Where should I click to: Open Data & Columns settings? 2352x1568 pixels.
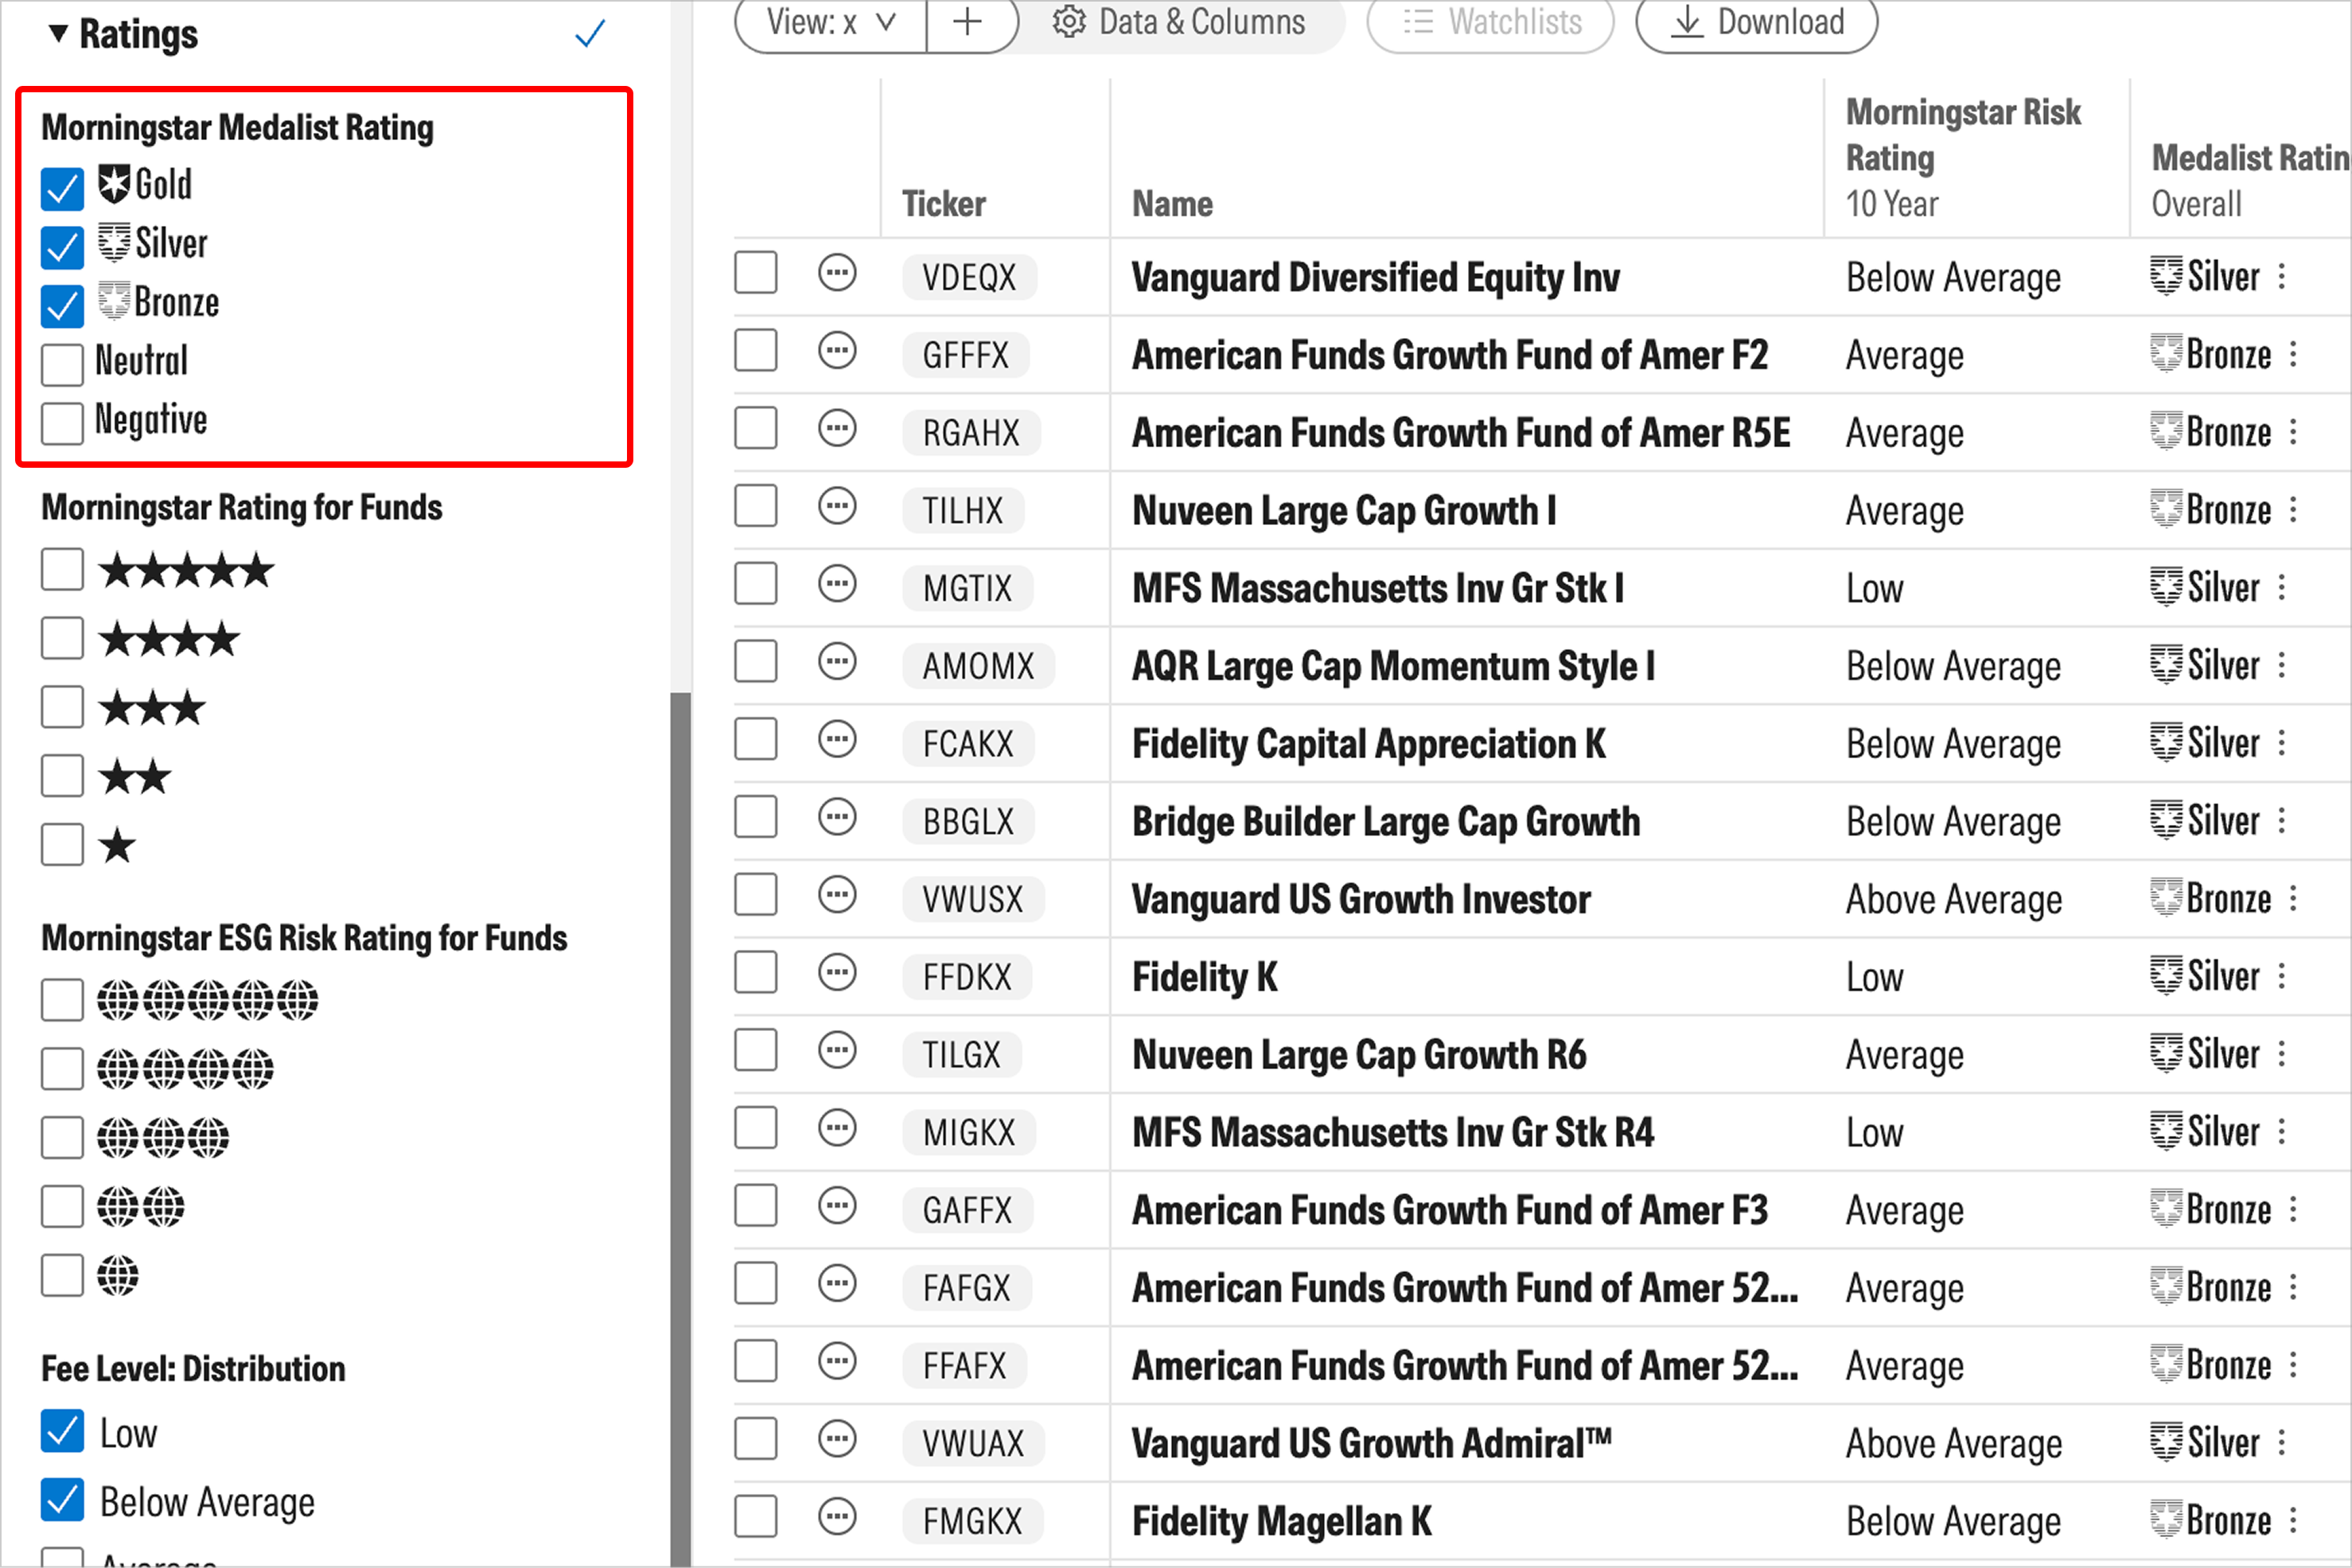1178,22
